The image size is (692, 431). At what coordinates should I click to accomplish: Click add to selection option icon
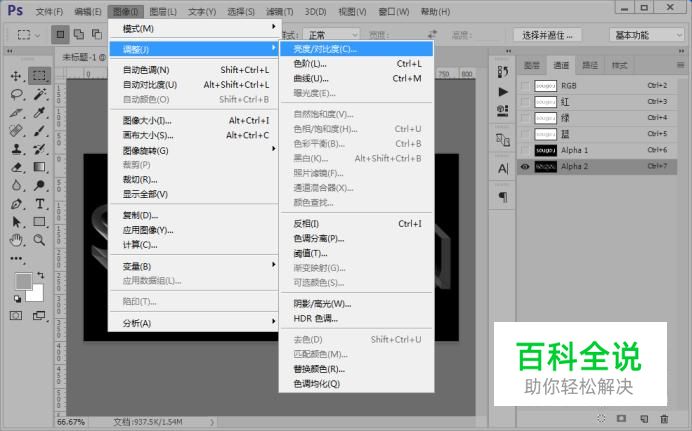[79, 34]
